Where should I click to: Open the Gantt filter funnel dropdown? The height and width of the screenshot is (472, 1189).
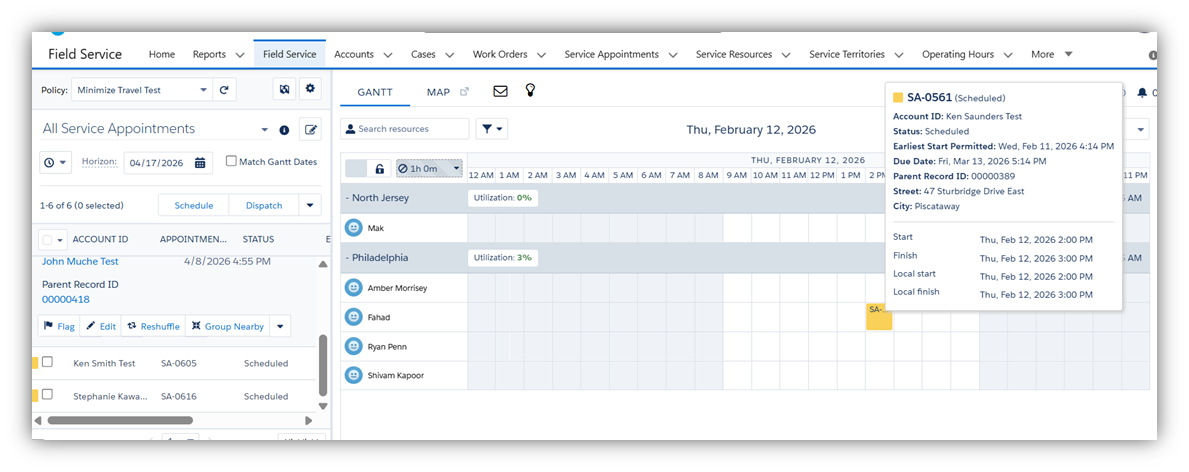pyautogui.click(x=491, y=129)
